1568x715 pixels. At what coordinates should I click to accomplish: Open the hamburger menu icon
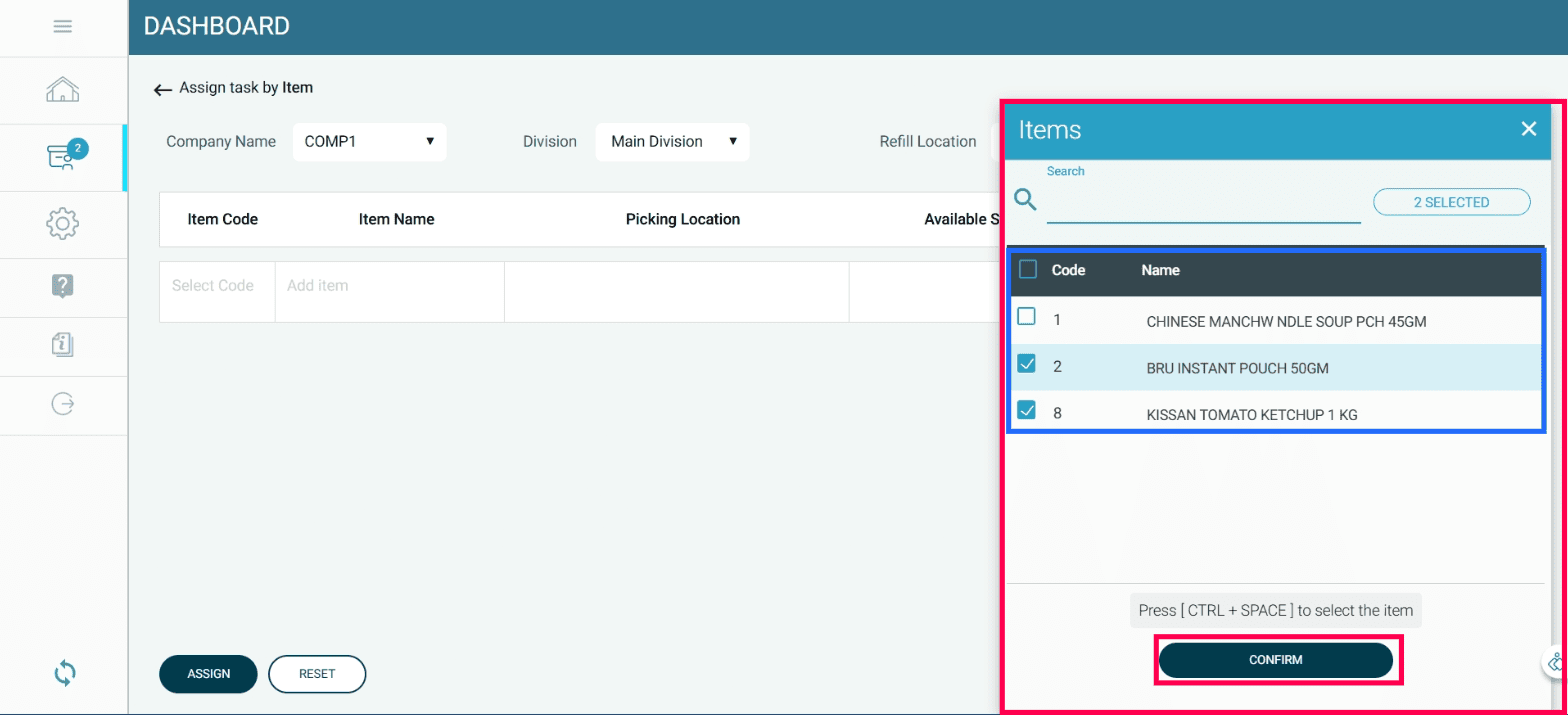click(x=62, y=27)
